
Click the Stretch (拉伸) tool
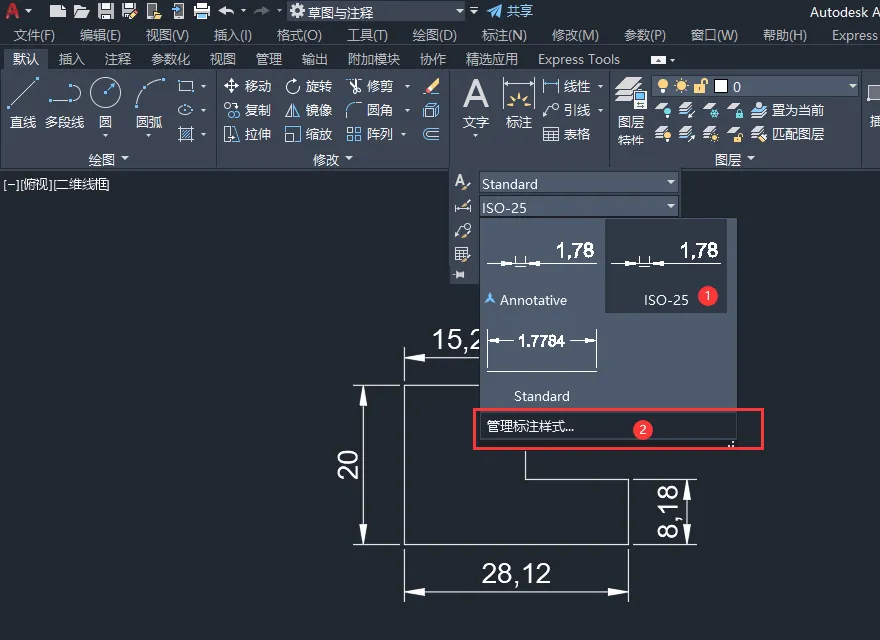[x=248, y=134]
